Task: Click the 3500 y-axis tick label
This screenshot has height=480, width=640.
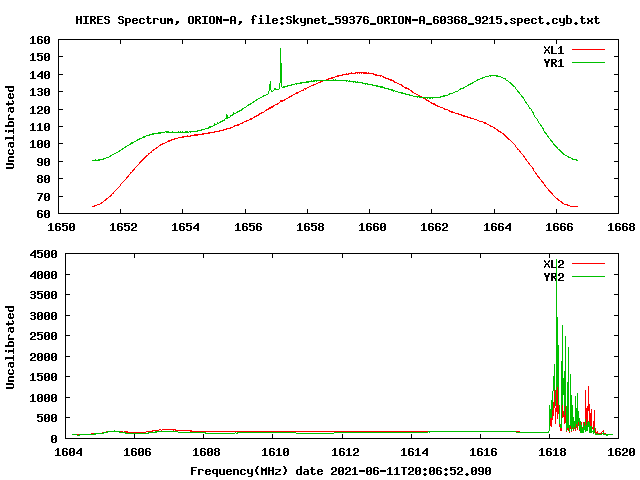Action: click(43, 296)
